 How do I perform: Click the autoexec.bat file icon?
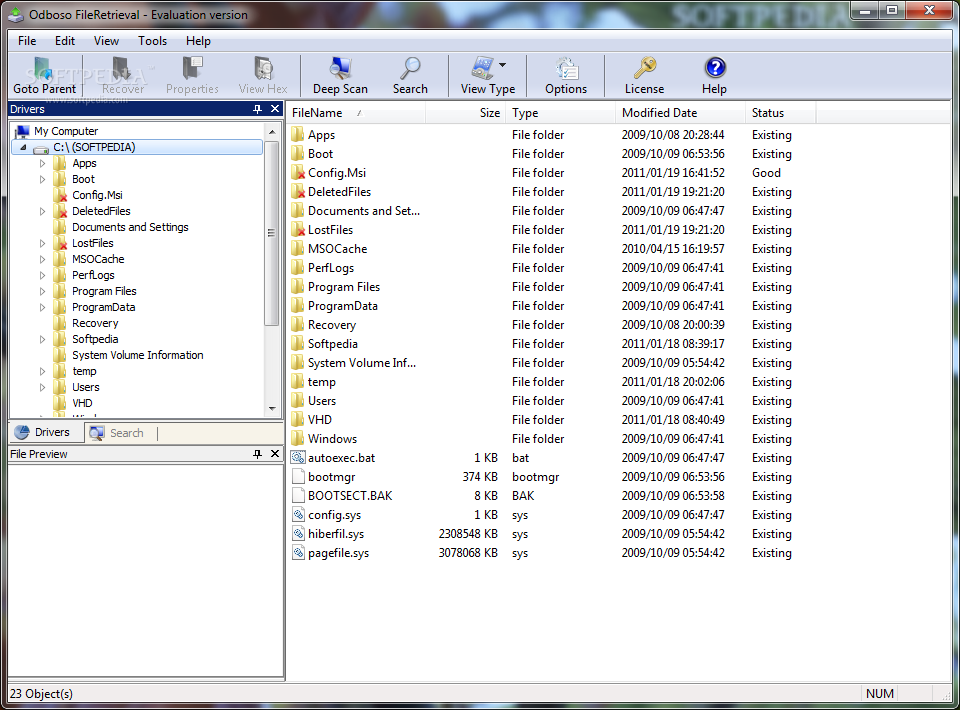298,457
